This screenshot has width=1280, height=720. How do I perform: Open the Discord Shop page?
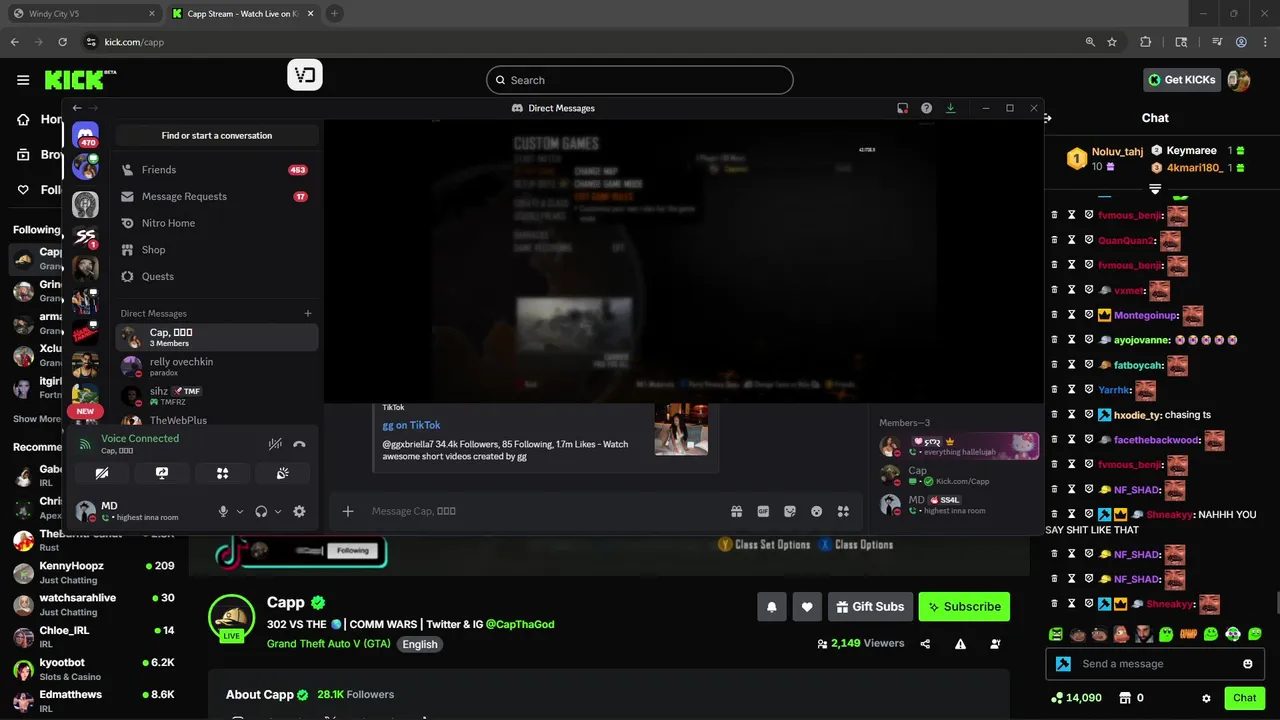[x=216, y=250]
